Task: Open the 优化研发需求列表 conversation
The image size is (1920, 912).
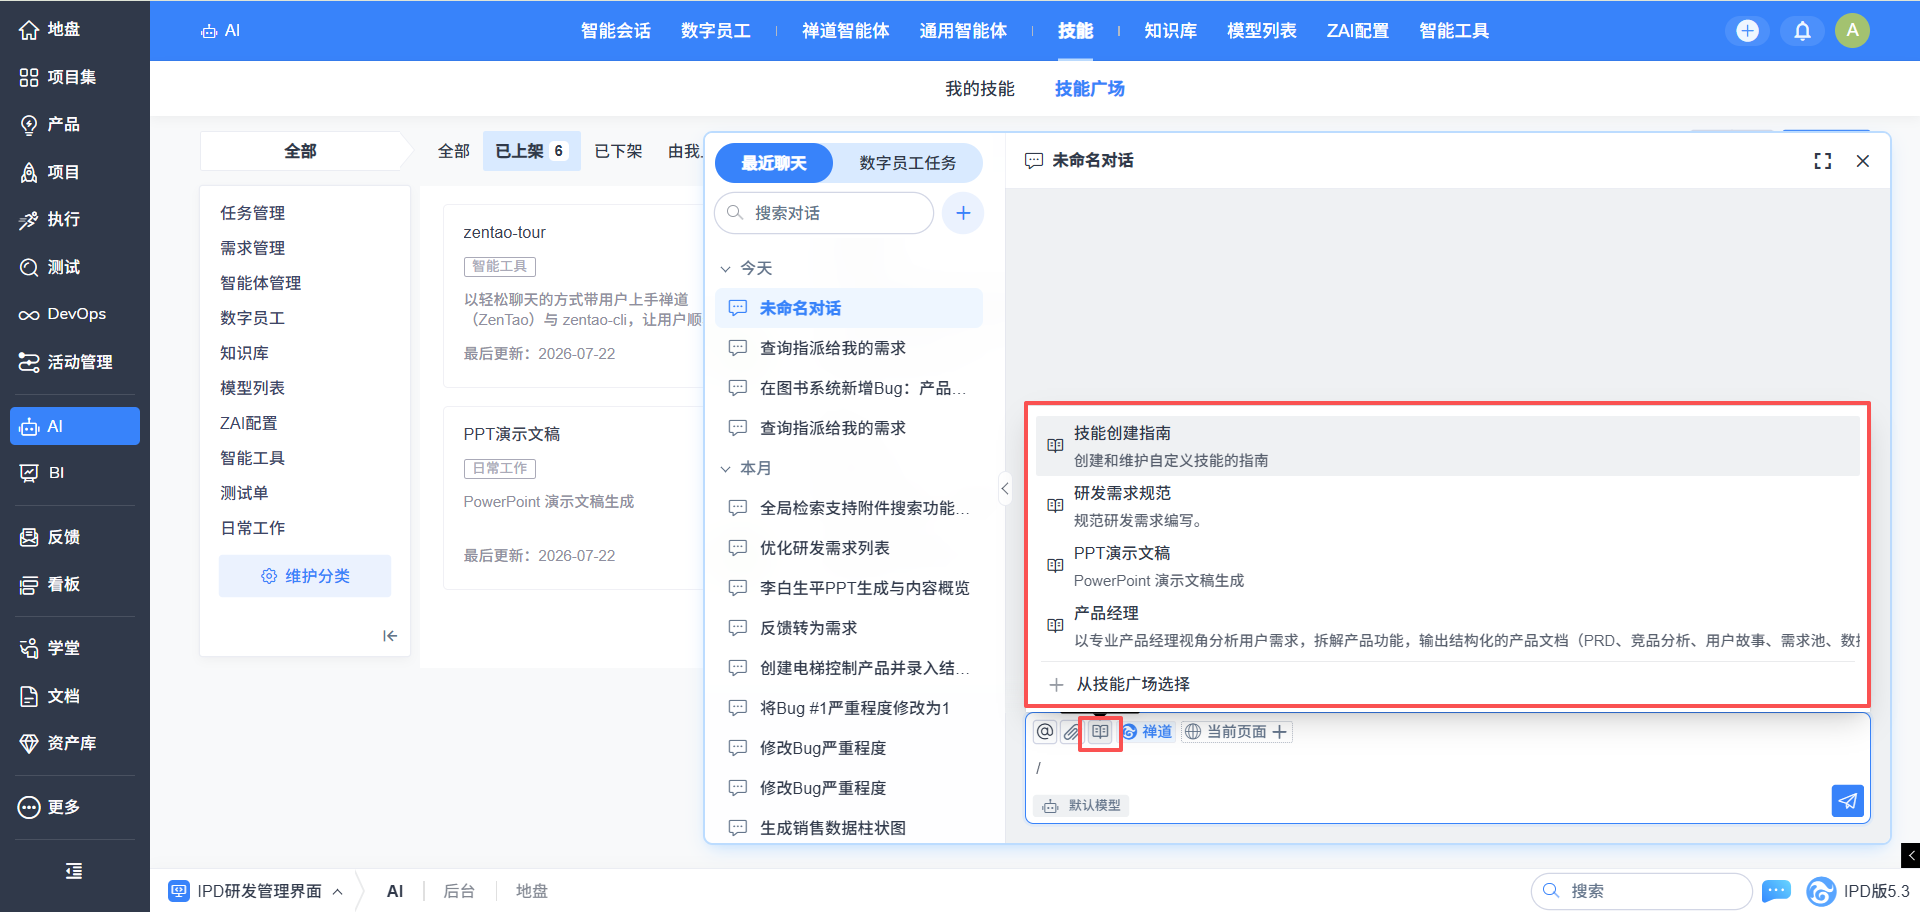Action: point(849,548)
